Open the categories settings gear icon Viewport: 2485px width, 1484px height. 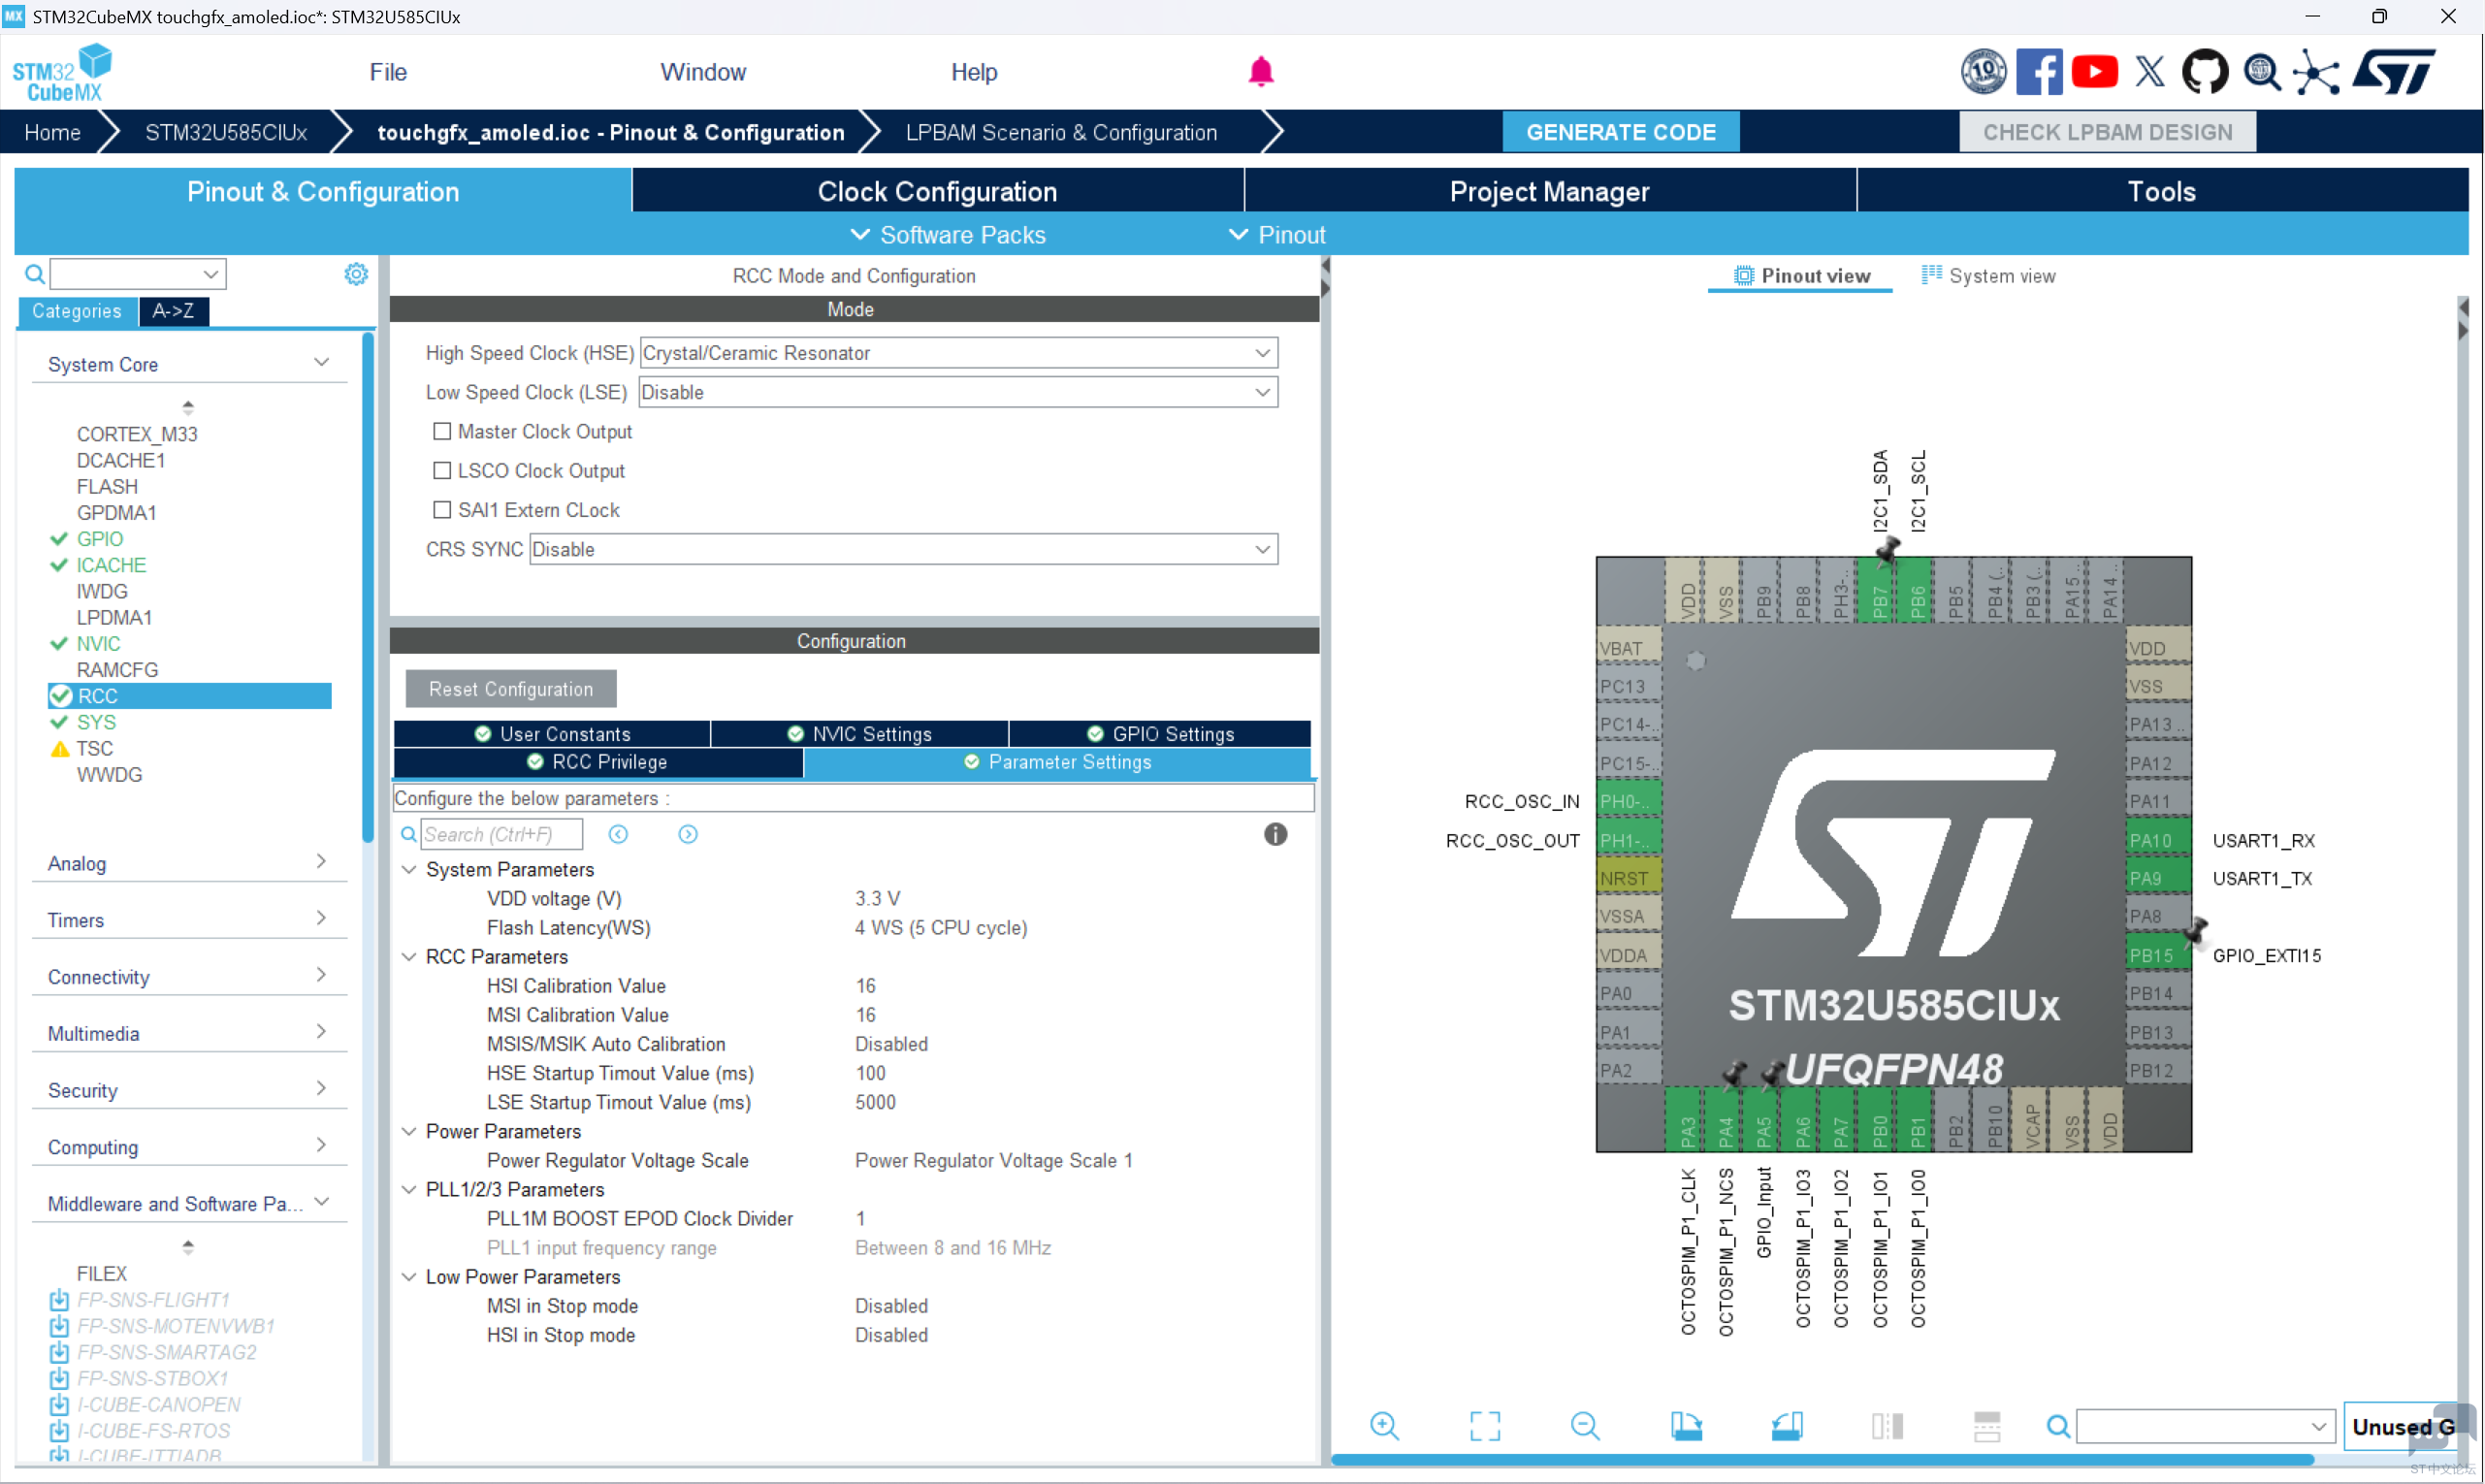356,274
